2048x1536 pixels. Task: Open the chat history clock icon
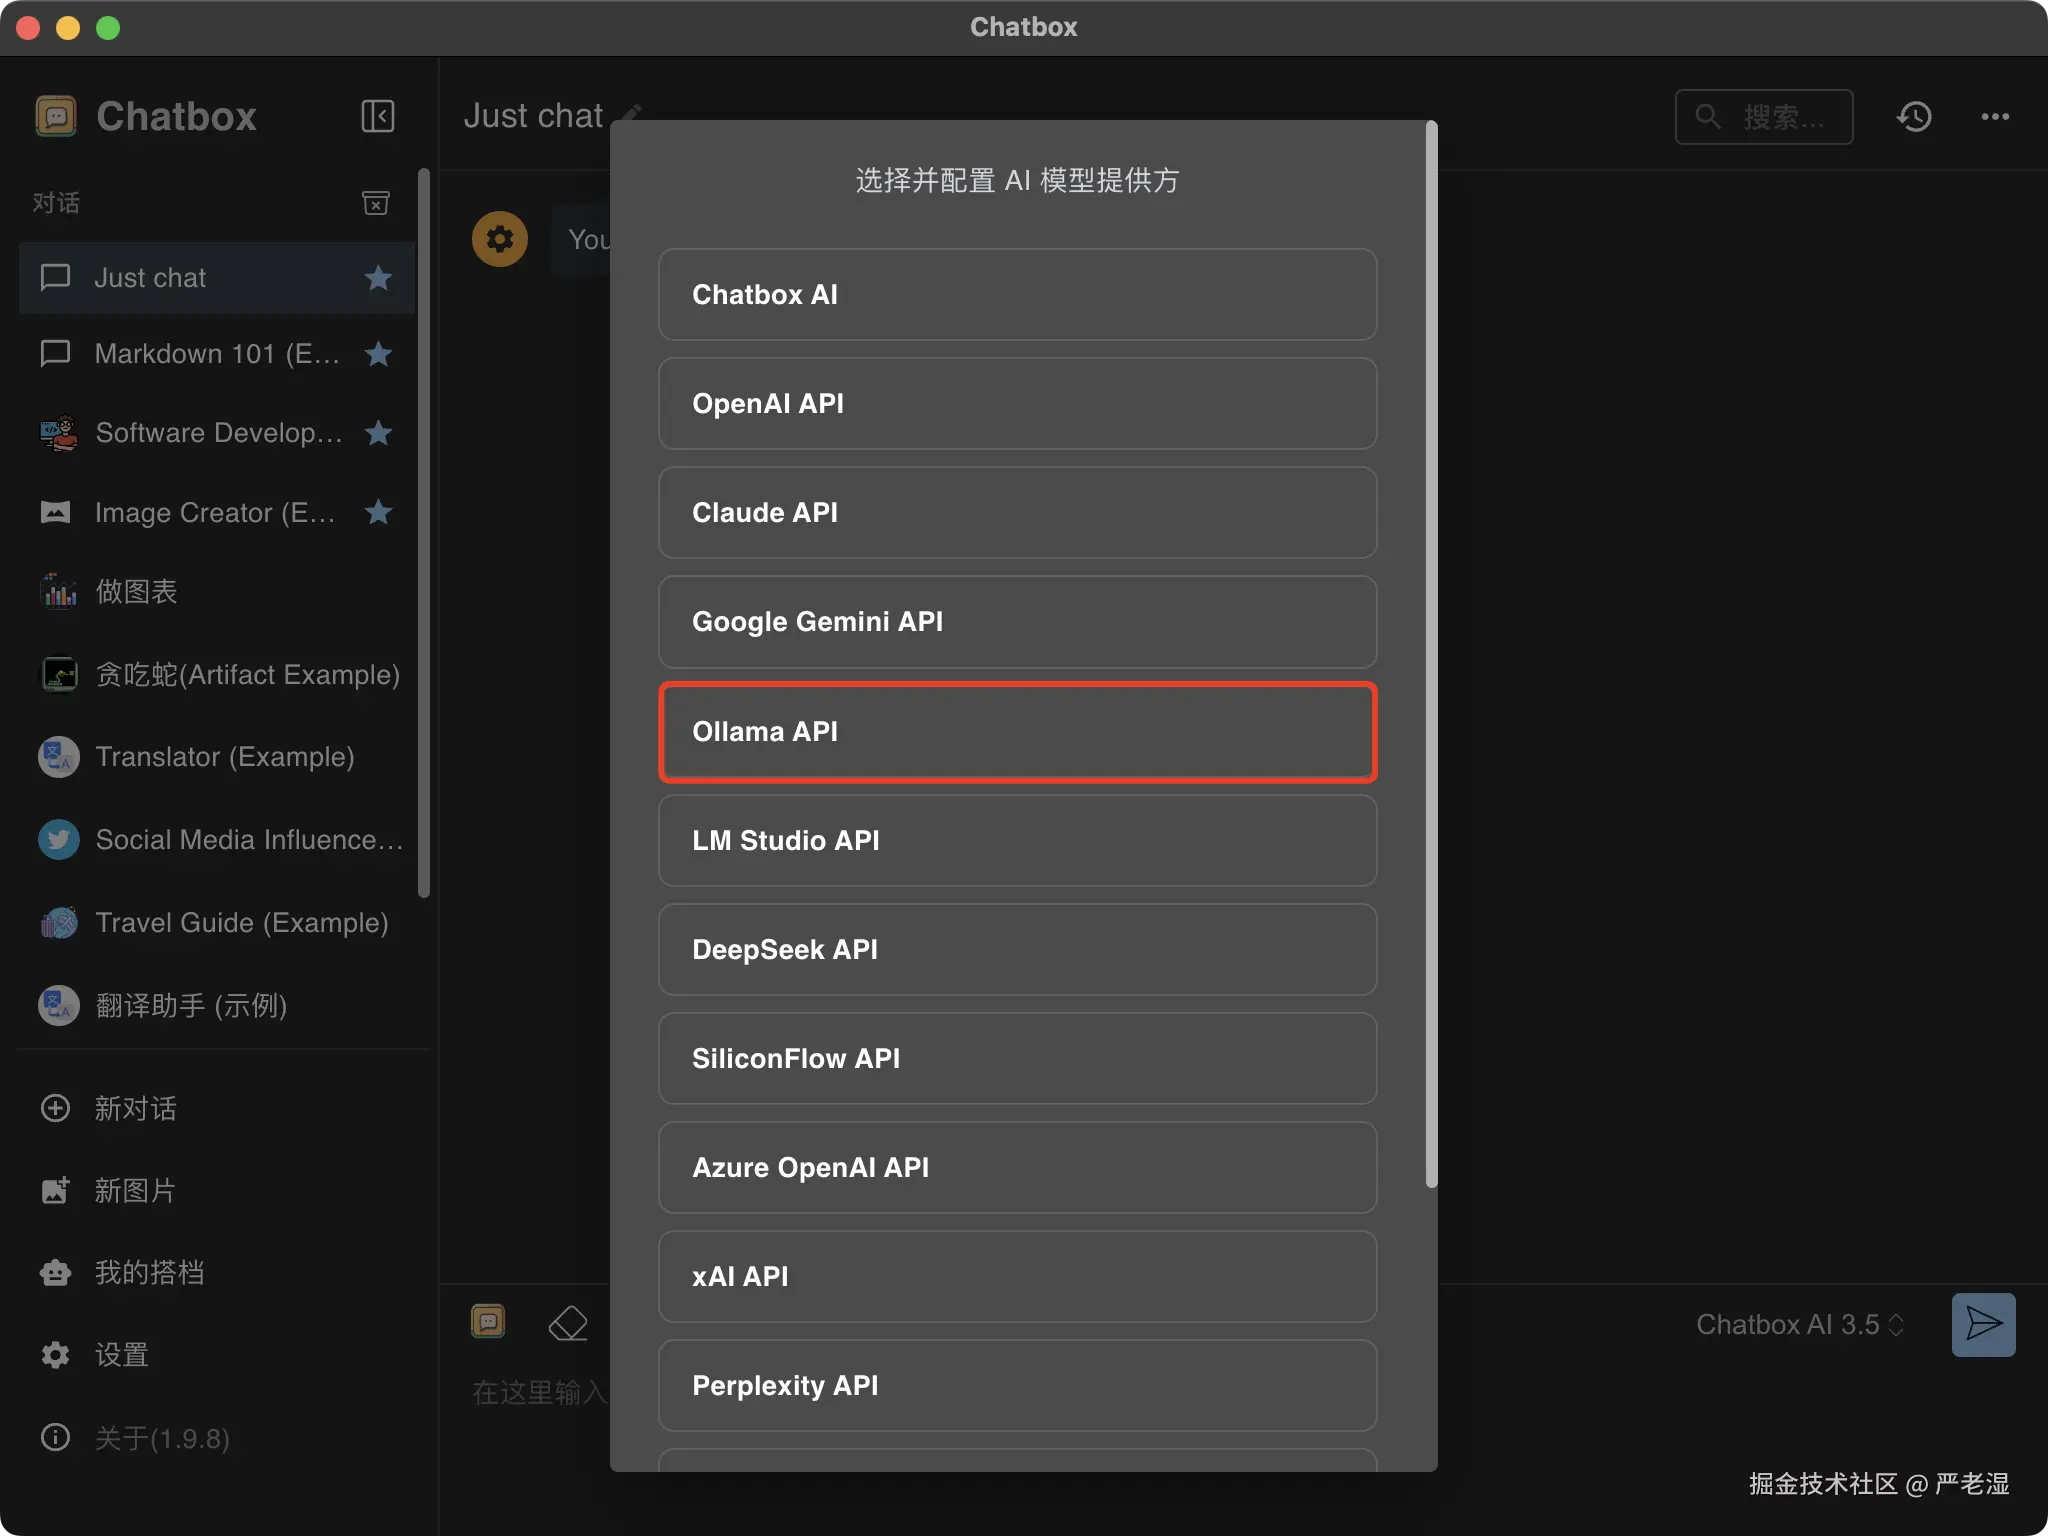point(1914,117)
